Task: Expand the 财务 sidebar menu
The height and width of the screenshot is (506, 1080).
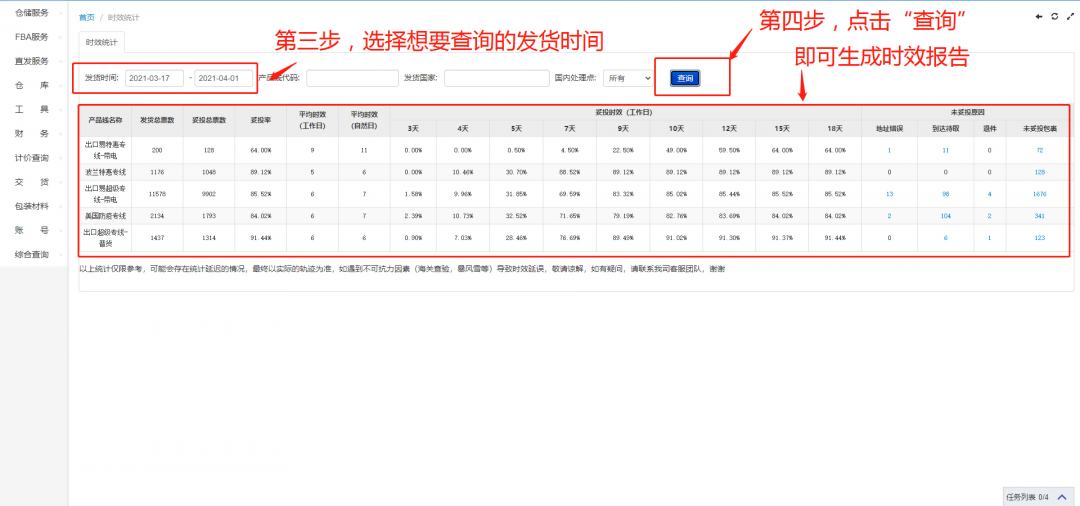Action: point(34,133)
